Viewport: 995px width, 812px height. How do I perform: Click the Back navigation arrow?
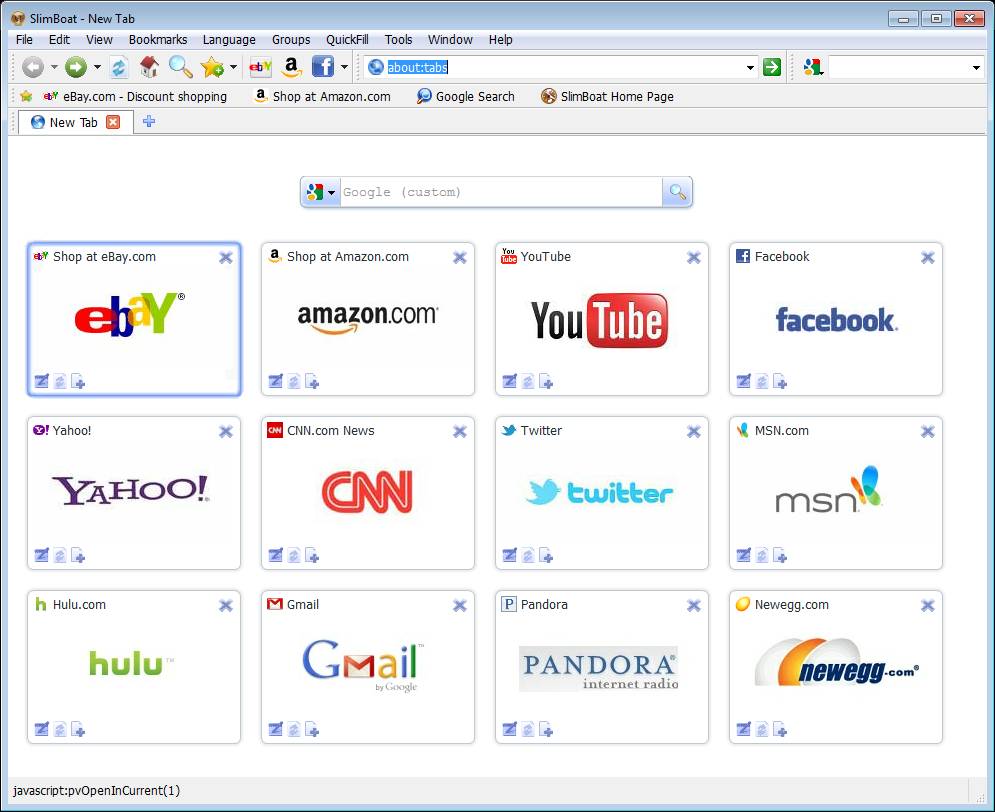33,67
